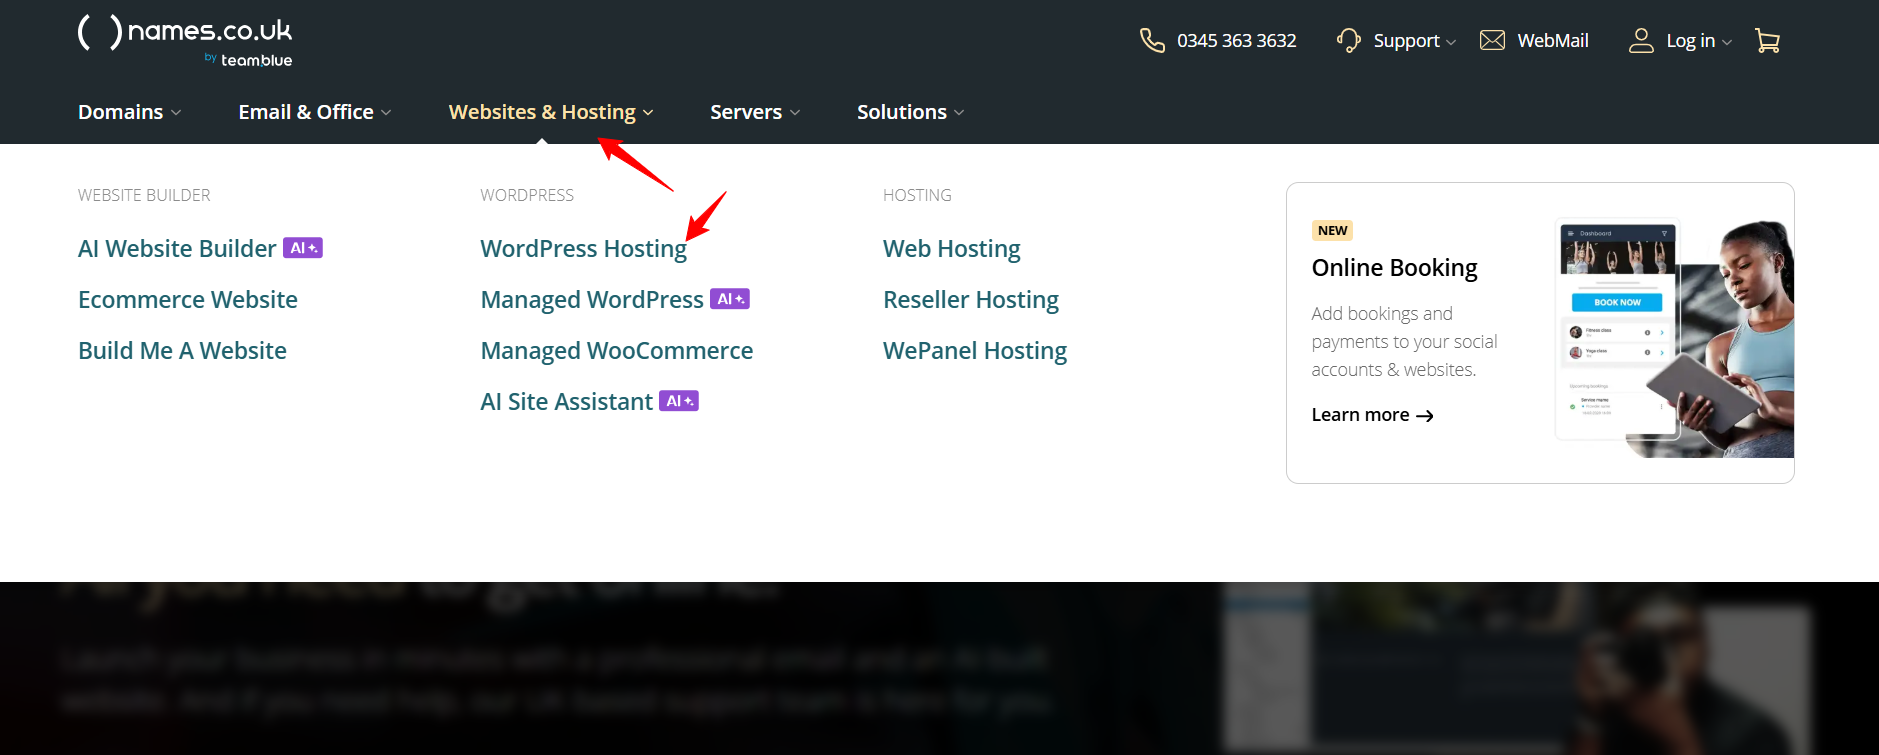Expand the Servers menu chevron
1879x755 pixels.
pos(795,113)
